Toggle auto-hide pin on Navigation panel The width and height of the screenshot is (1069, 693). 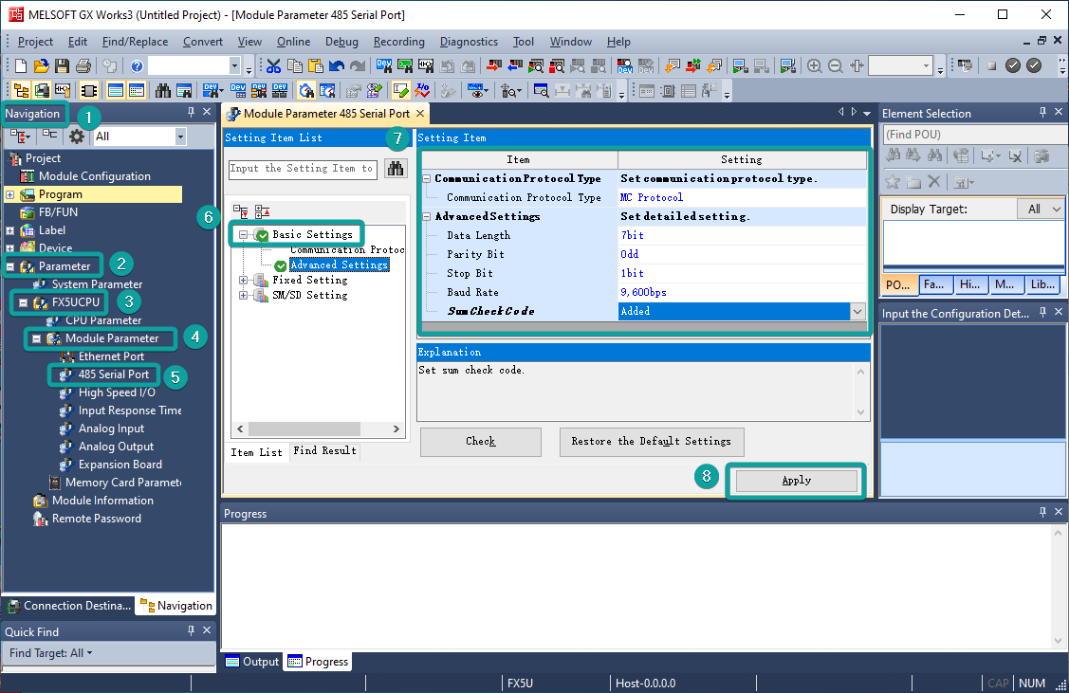191,113
